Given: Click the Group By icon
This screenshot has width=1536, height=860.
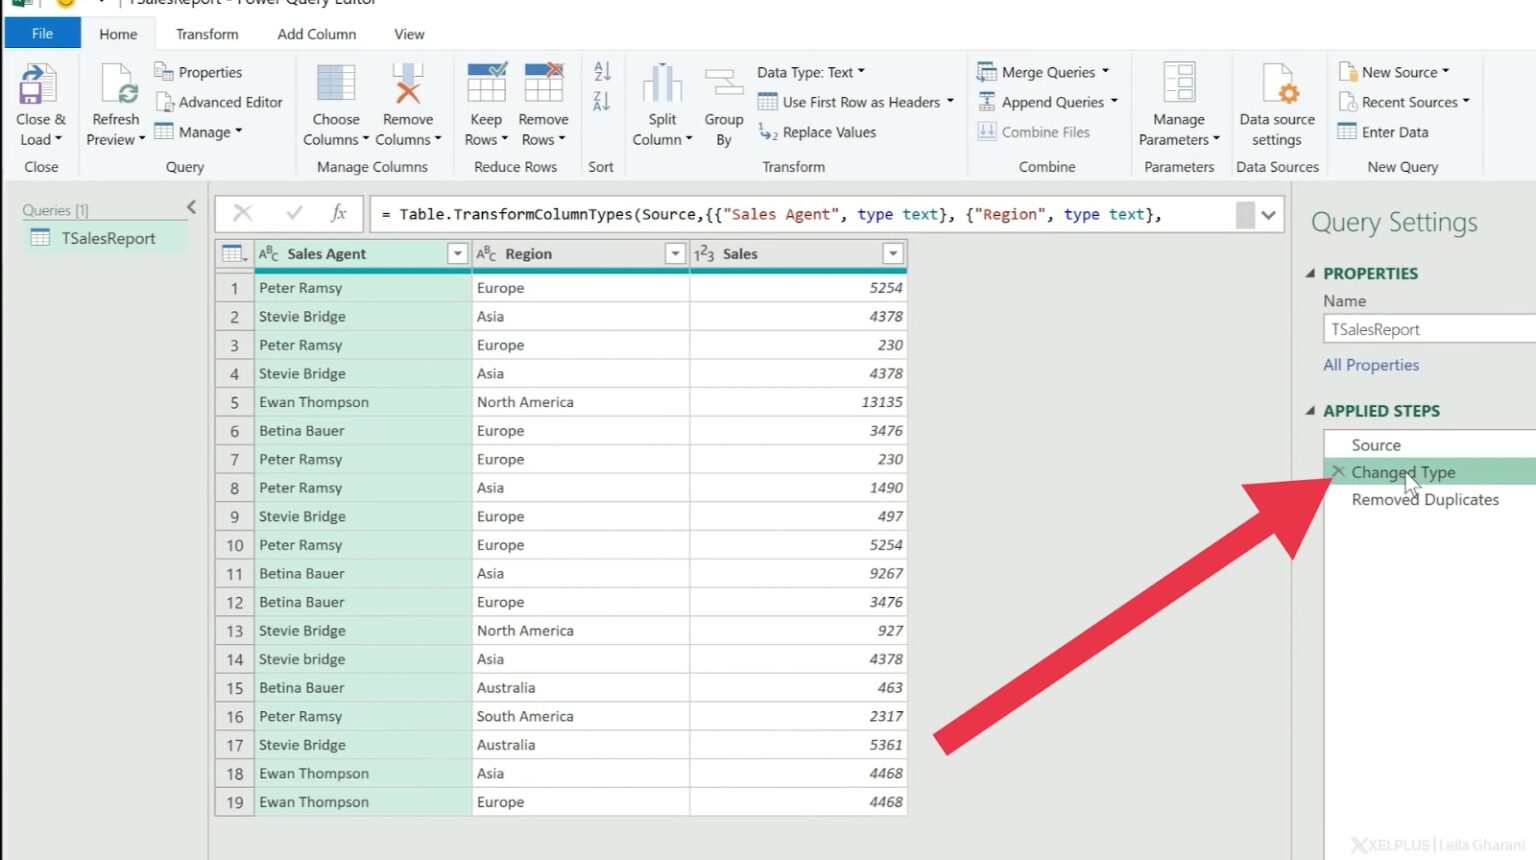Looking at the screenshot, I should click(x=724, y=84).
